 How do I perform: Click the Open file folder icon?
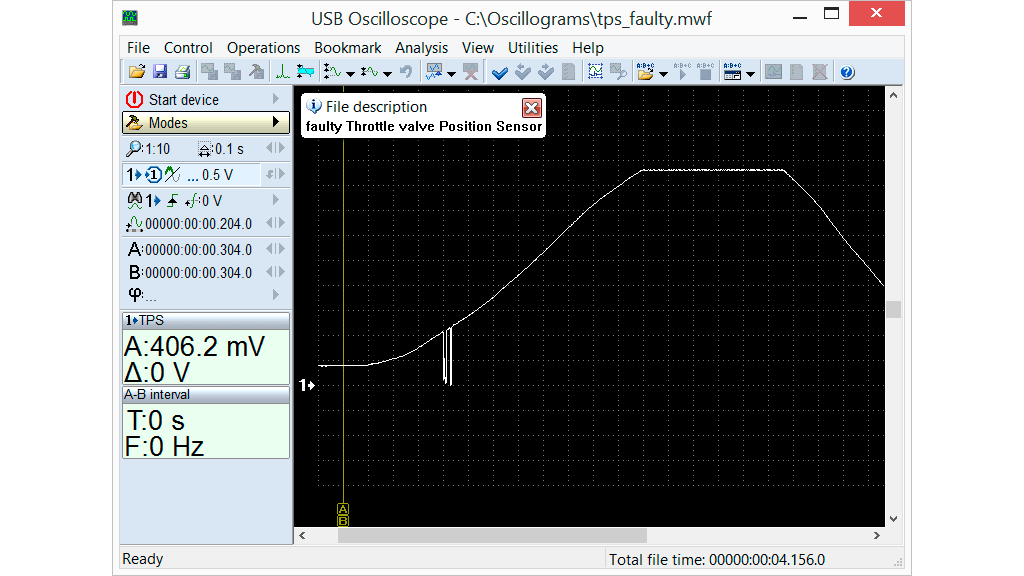pos(137,72)
